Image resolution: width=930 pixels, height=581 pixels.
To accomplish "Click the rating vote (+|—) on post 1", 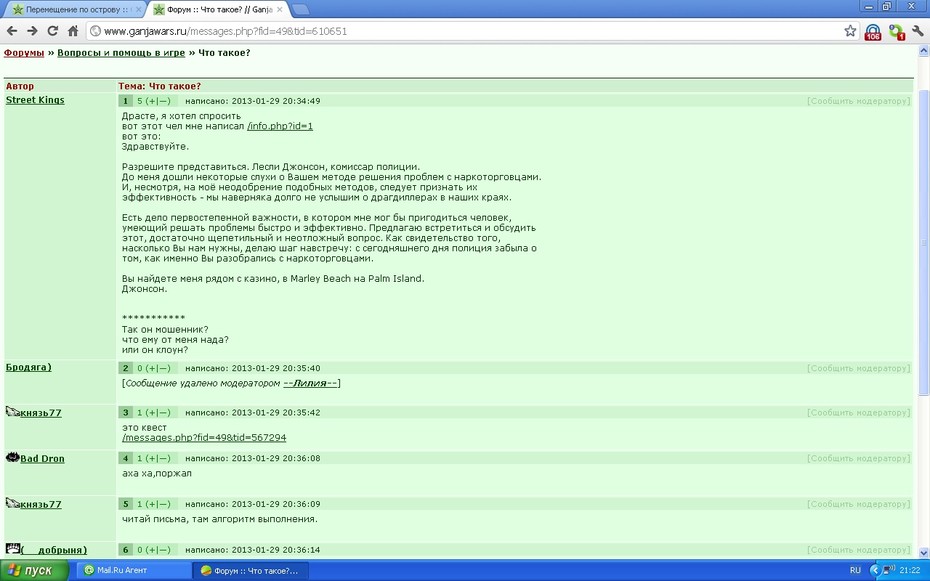I will (157, 101).
